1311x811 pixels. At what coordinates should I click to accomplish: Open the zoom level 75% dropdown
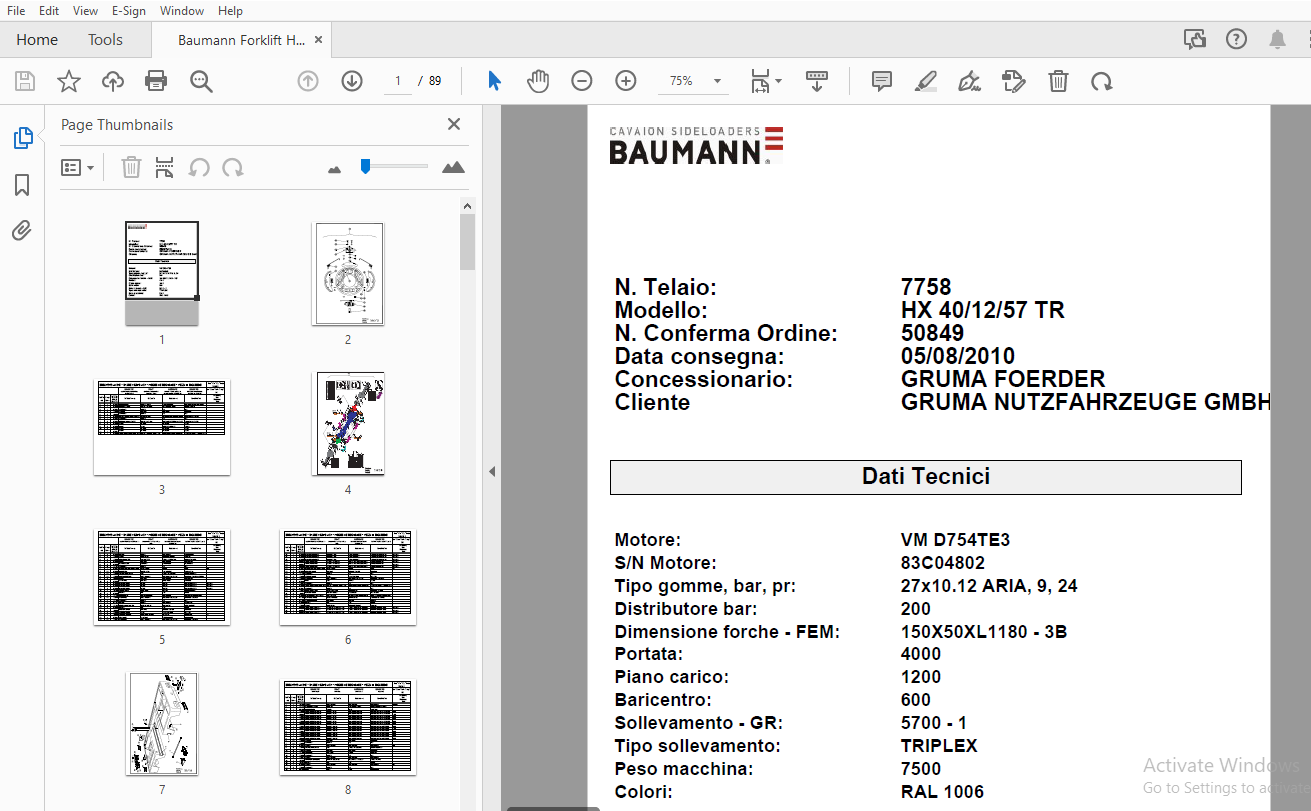pyautogui.click(x=693, y=81)
